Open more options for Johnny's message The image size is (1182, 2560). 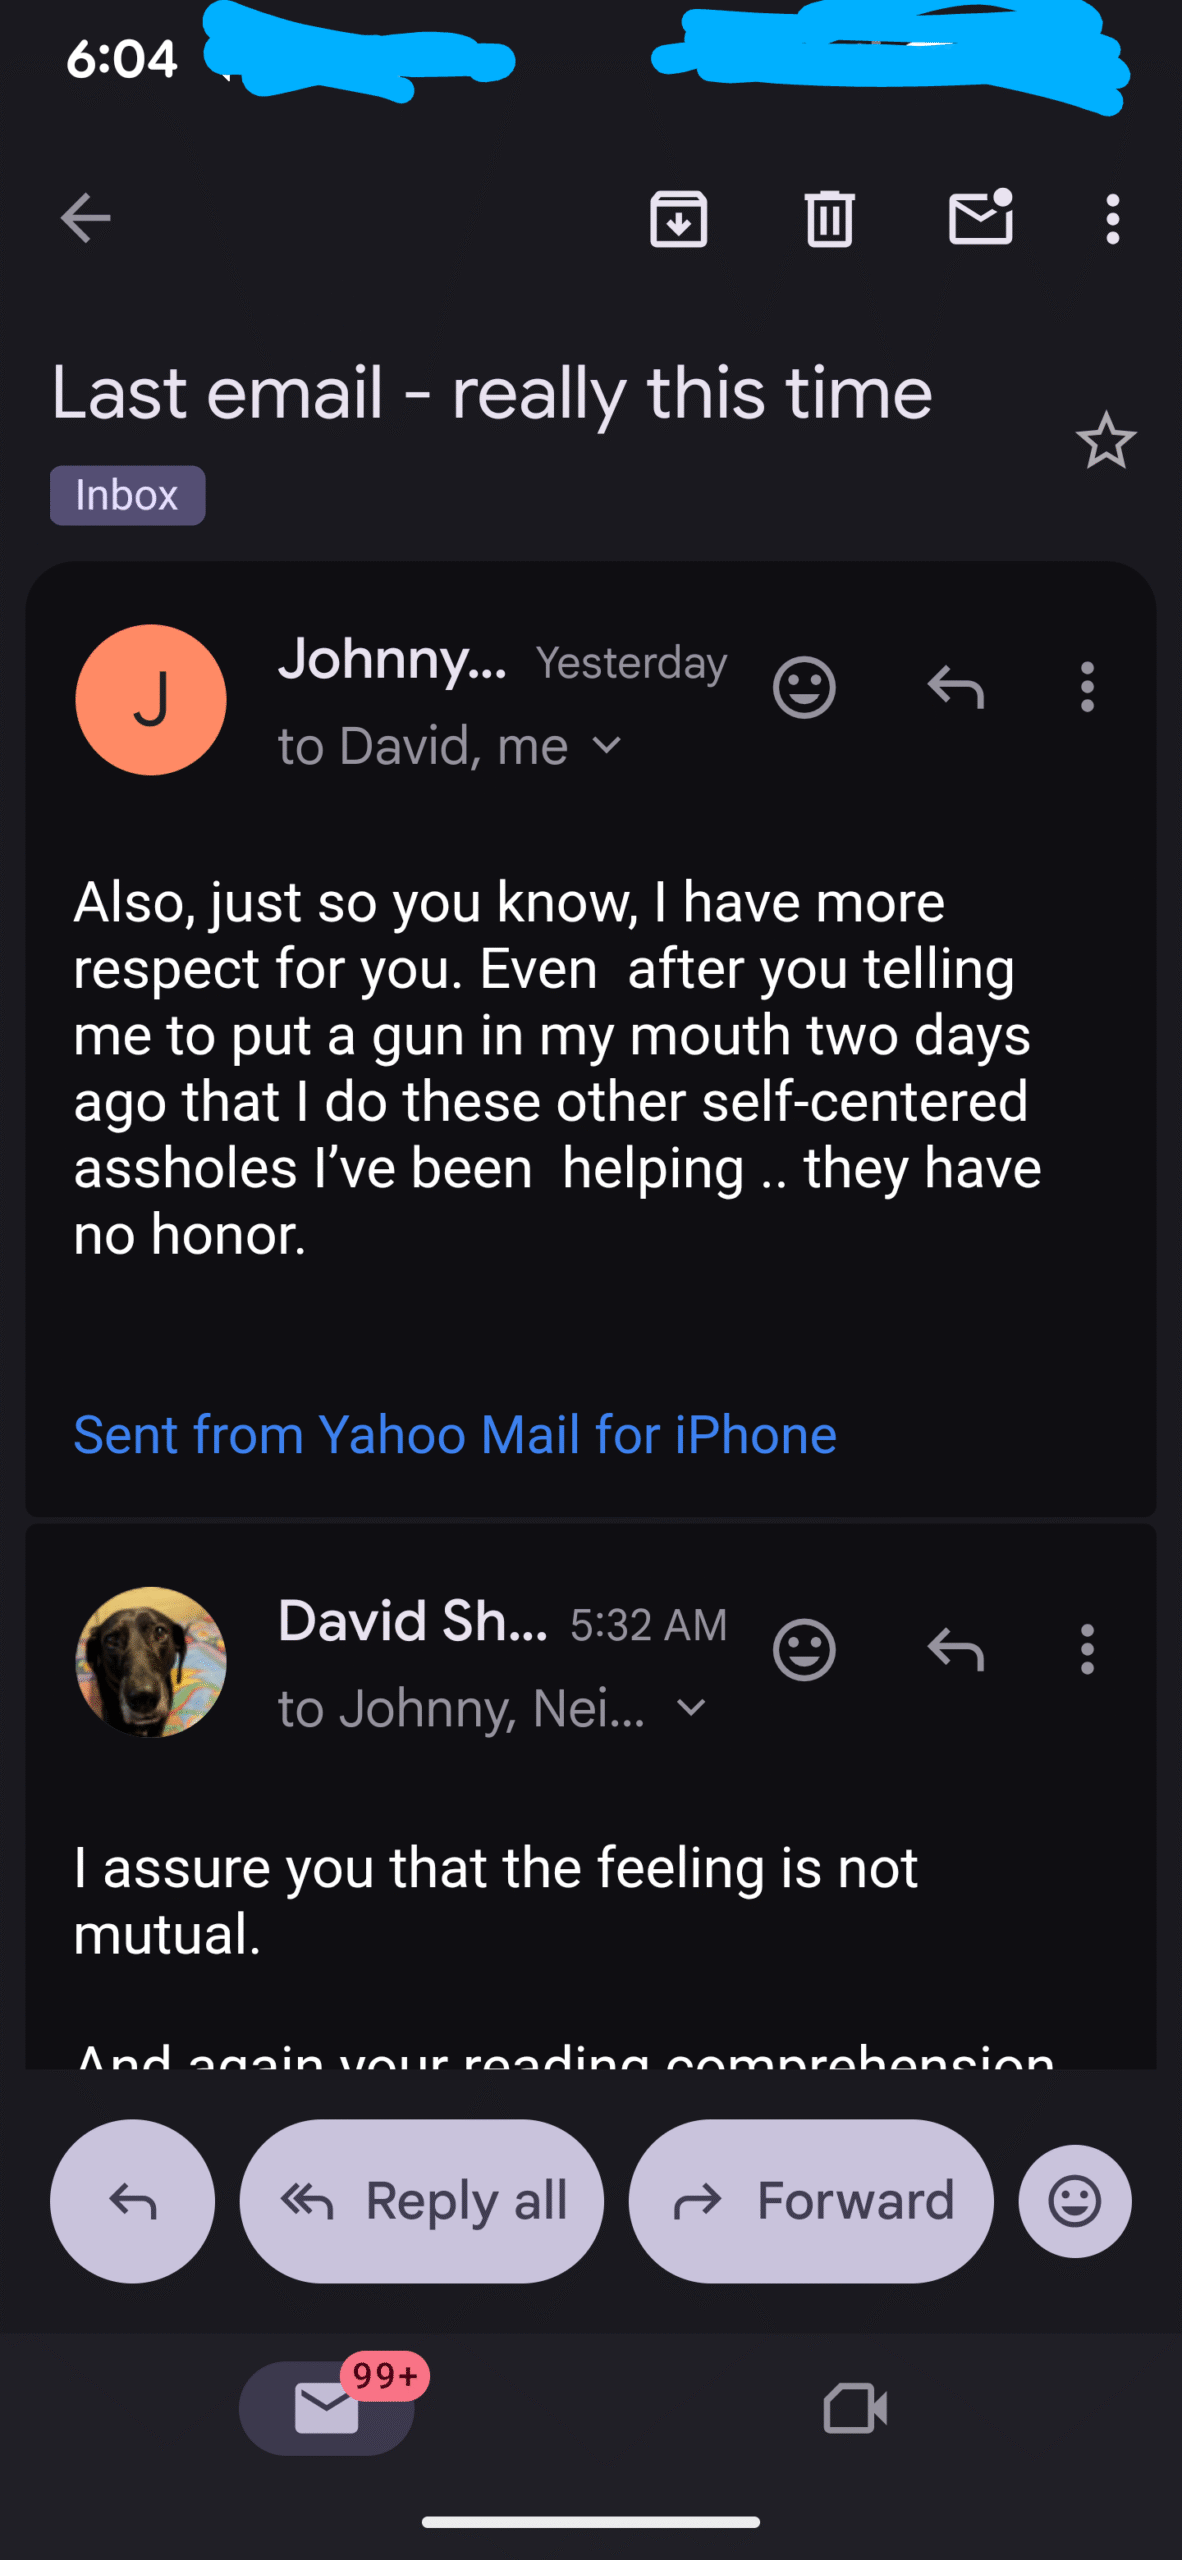coord(1087,687)
